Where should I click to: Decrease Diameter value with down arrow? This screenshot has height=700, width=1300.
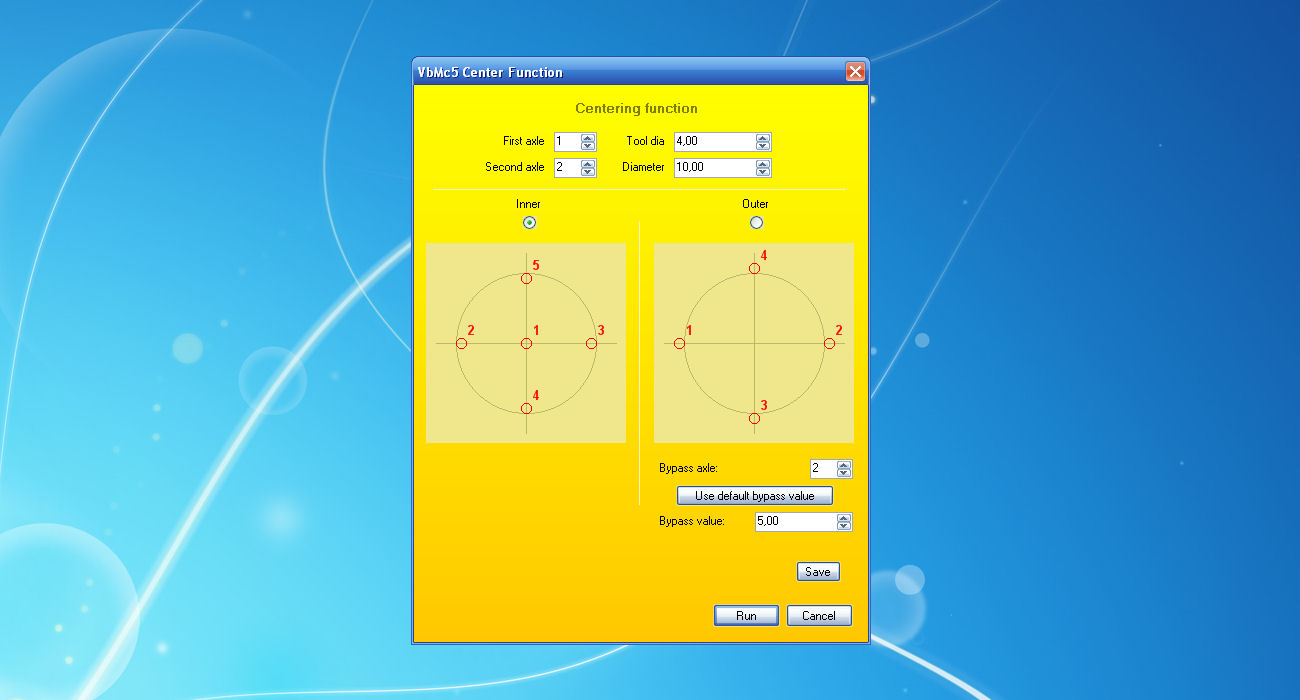[763, 172]
